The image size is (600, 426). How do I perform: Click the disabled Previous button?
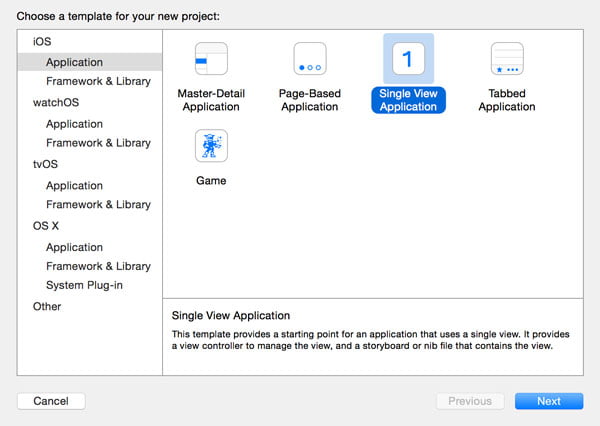(x=469, y=401)
